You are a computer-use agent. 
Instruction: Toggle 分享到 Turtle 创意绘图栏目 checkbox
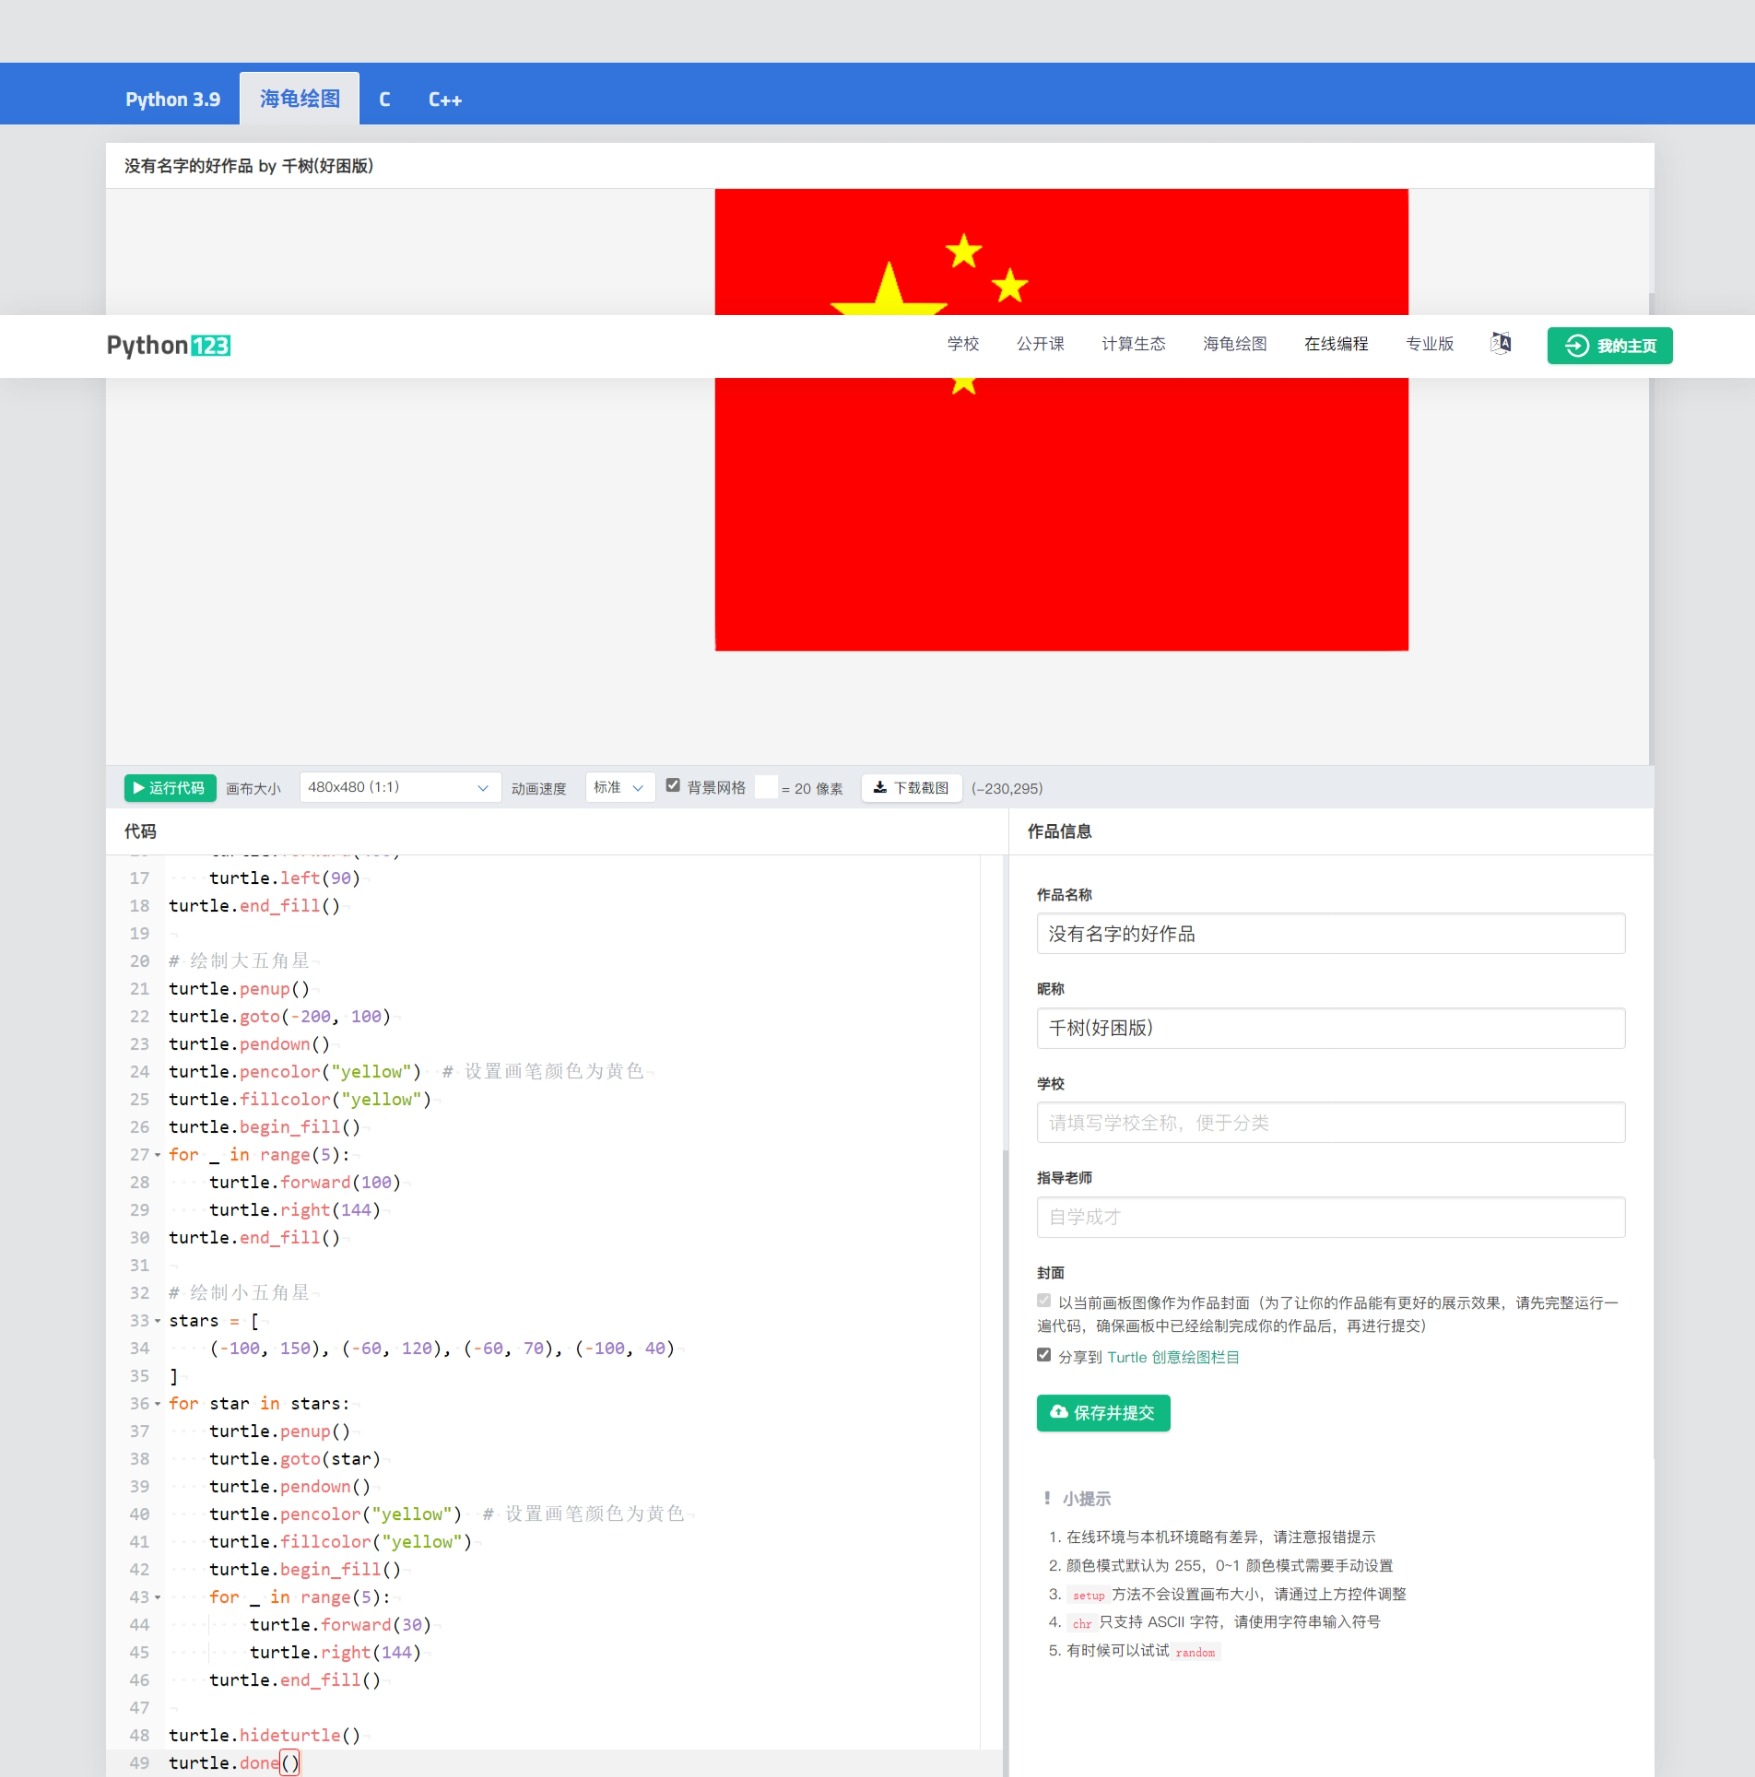pyautogui.click(x=1044, y=1355)
